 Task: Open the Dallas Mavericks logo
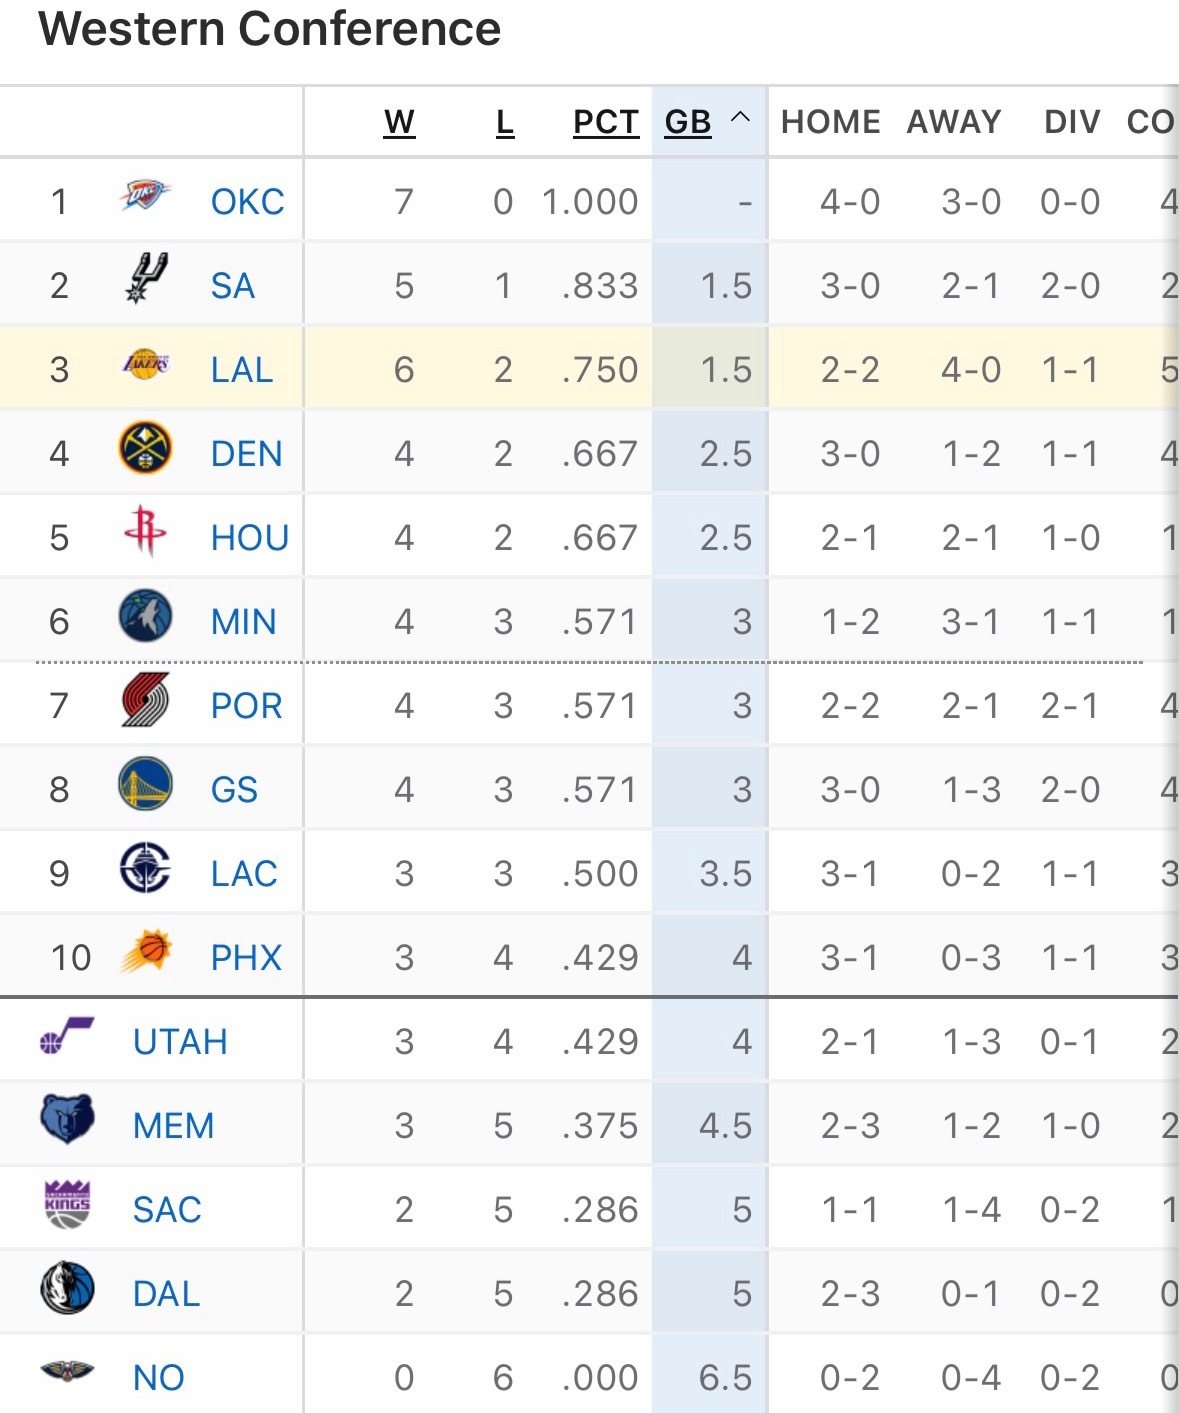67,1288
